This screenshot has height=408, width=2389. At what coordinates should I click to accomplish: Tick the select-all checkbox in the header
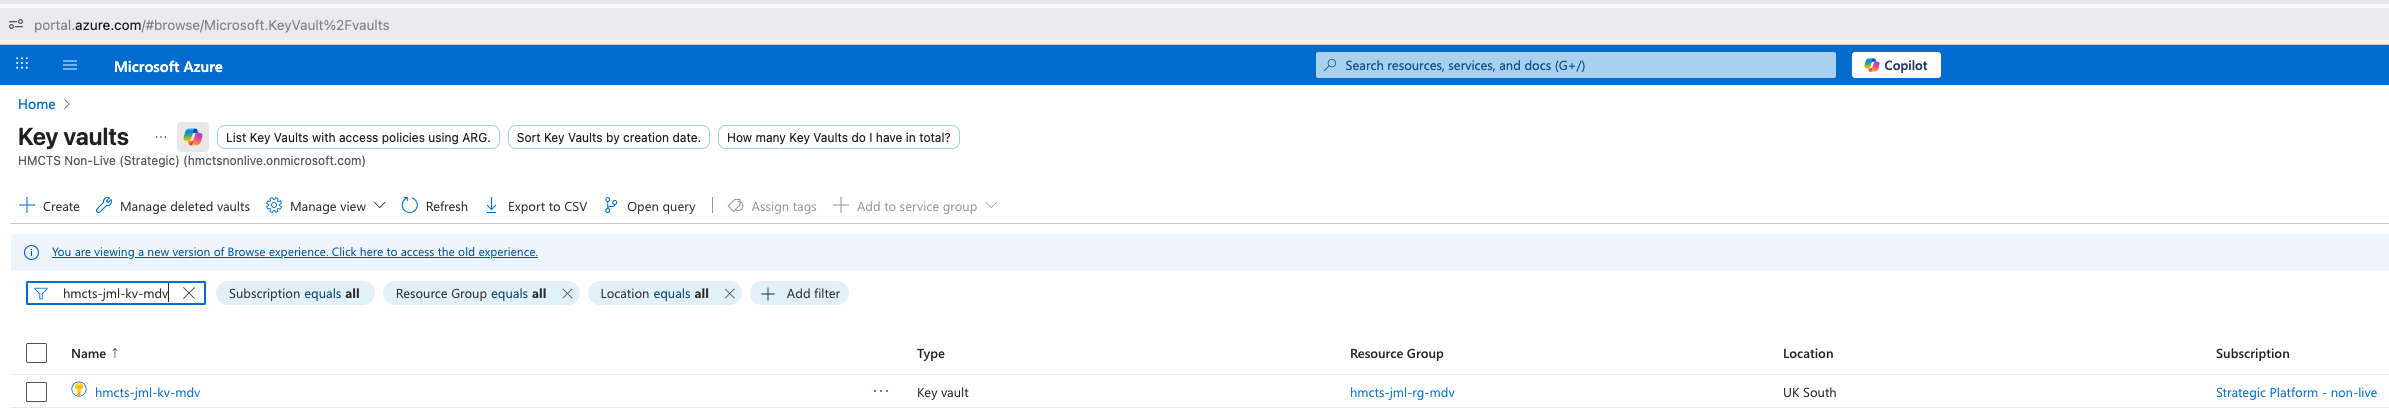pos(37,353)
